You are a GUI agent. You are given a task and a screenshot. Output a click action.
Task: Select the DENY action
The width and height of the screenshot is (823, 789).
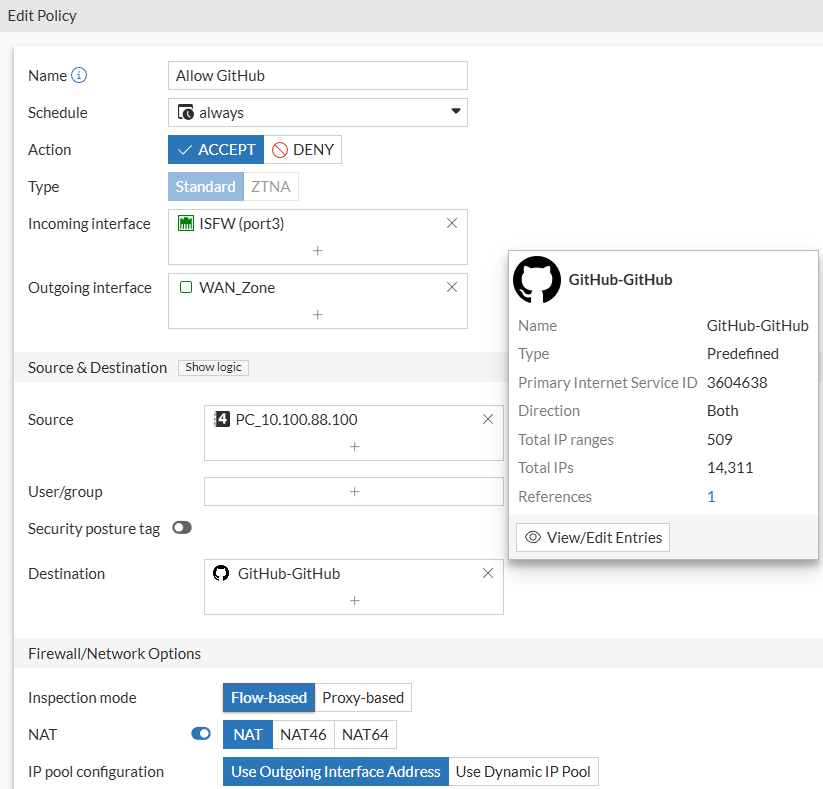coord(302,149)
